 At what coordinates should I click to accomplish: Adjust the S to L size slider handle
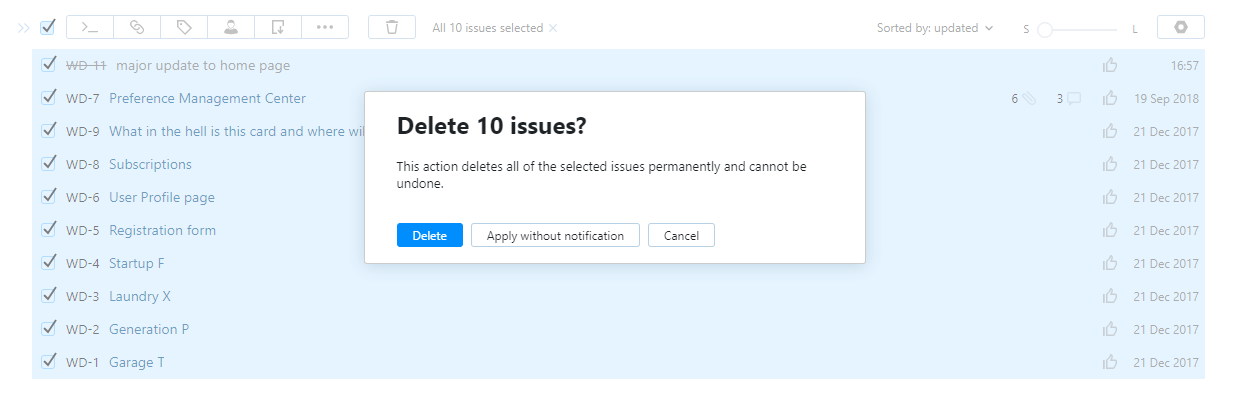pyautogui.click(x=1045, y=30)
